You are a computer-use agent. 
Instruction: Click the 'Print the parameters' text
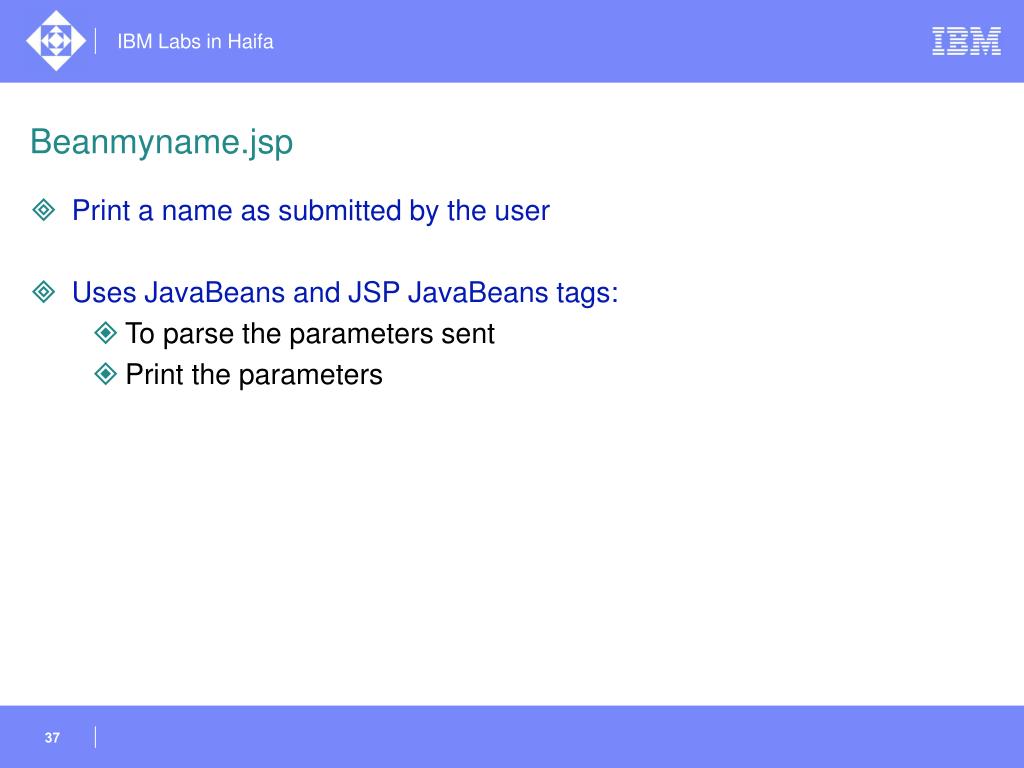tap(253, 375)
